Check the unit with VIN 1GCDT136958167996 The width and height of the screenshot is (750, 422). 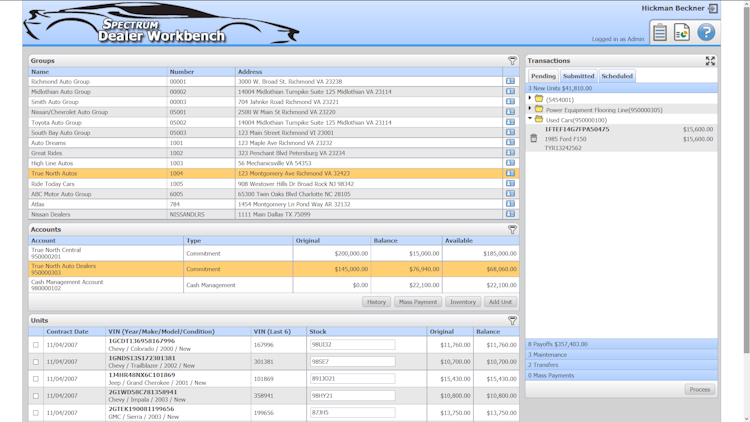click(x=36, y=344)
